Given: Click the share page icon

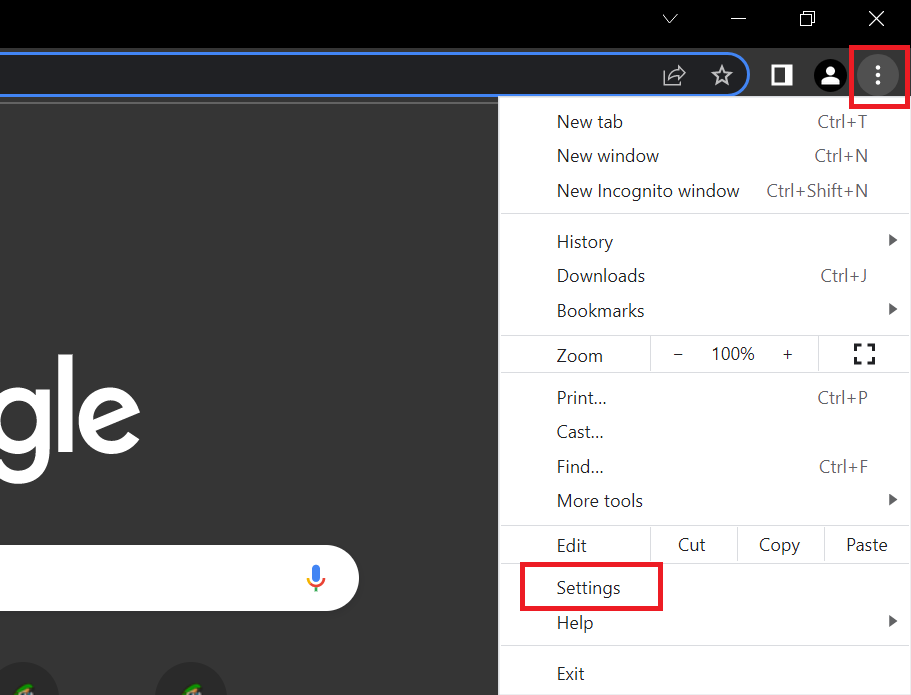Looking at the screenshot, I should click(674, 75).
